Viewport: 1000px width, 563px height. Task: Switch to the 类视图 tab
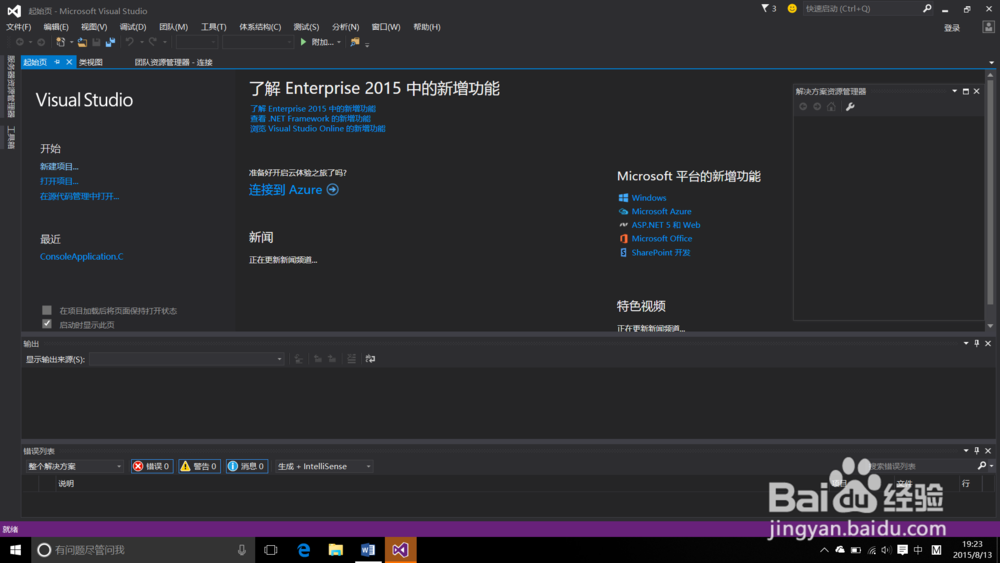pos(91,62)
